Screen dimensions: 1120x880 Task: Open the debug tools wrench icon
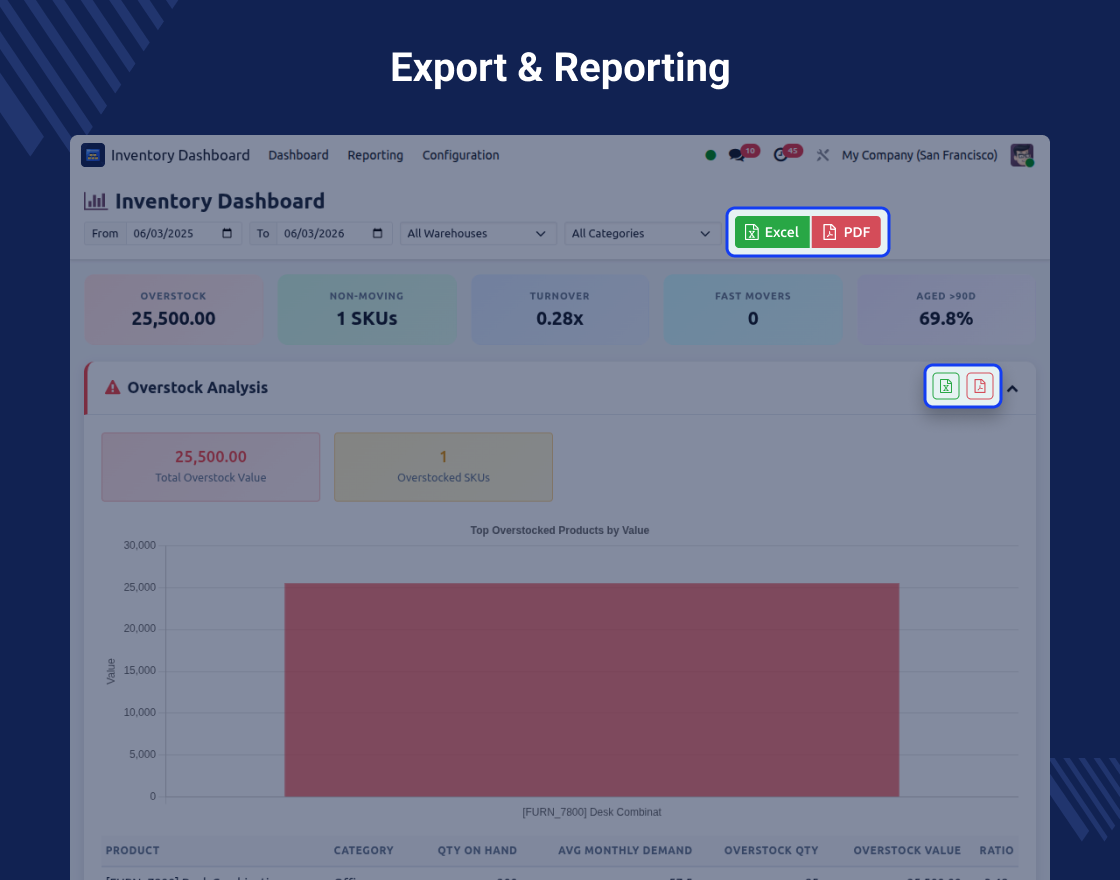tap(823, 155)
